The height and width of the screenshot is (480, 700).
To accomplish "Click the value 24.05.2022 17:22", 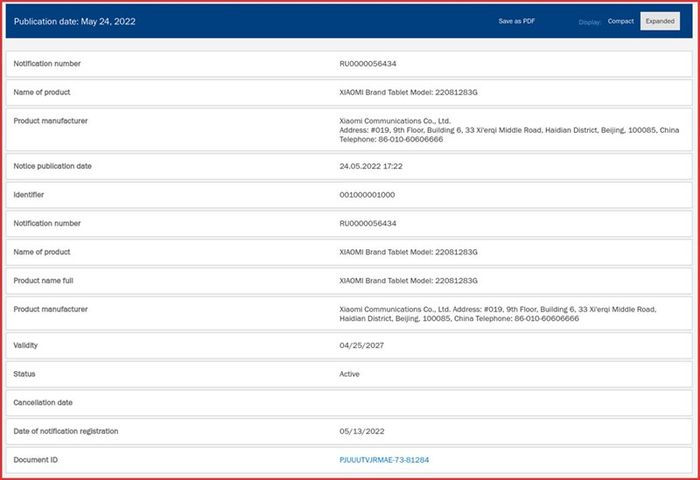I will [x=371, y=166].
